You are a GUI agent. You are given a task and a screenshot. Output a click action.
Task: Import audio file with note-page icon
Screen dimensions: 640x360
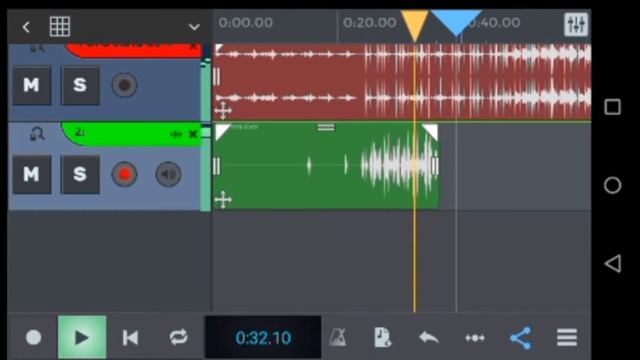(383, 337)
